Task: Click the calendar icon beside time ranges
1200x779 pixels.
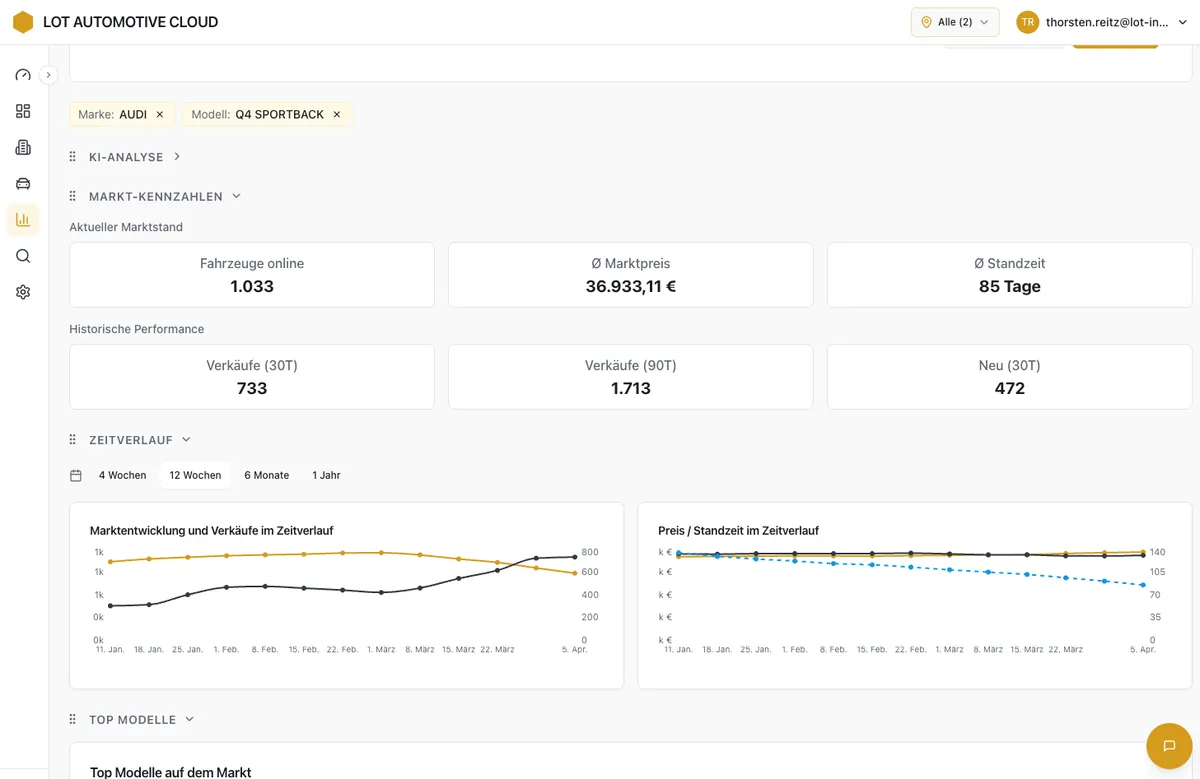Action: [76, 475]
